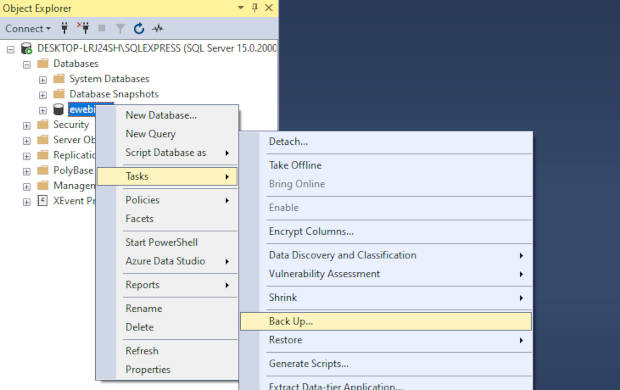
Task: Expand the Database Snapshots node
Action: (x=43, y=95)
